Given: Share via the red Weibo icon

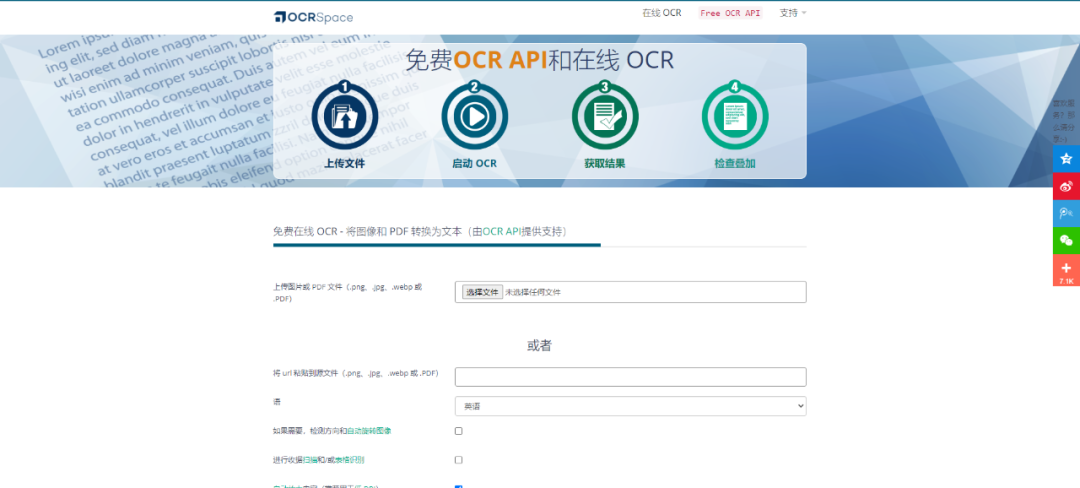Looking at the screenshot, I should (x=1066, y=186).
